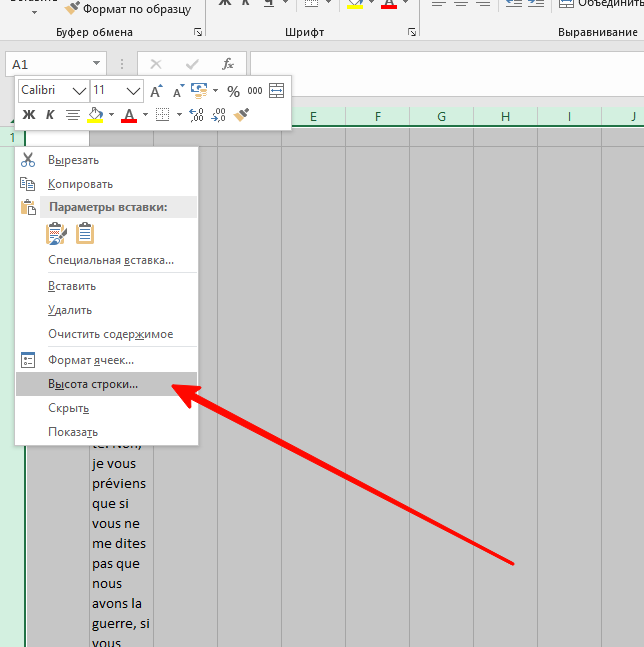Expand borders dropdown arrow in mini toolbar

coord(179,115)
